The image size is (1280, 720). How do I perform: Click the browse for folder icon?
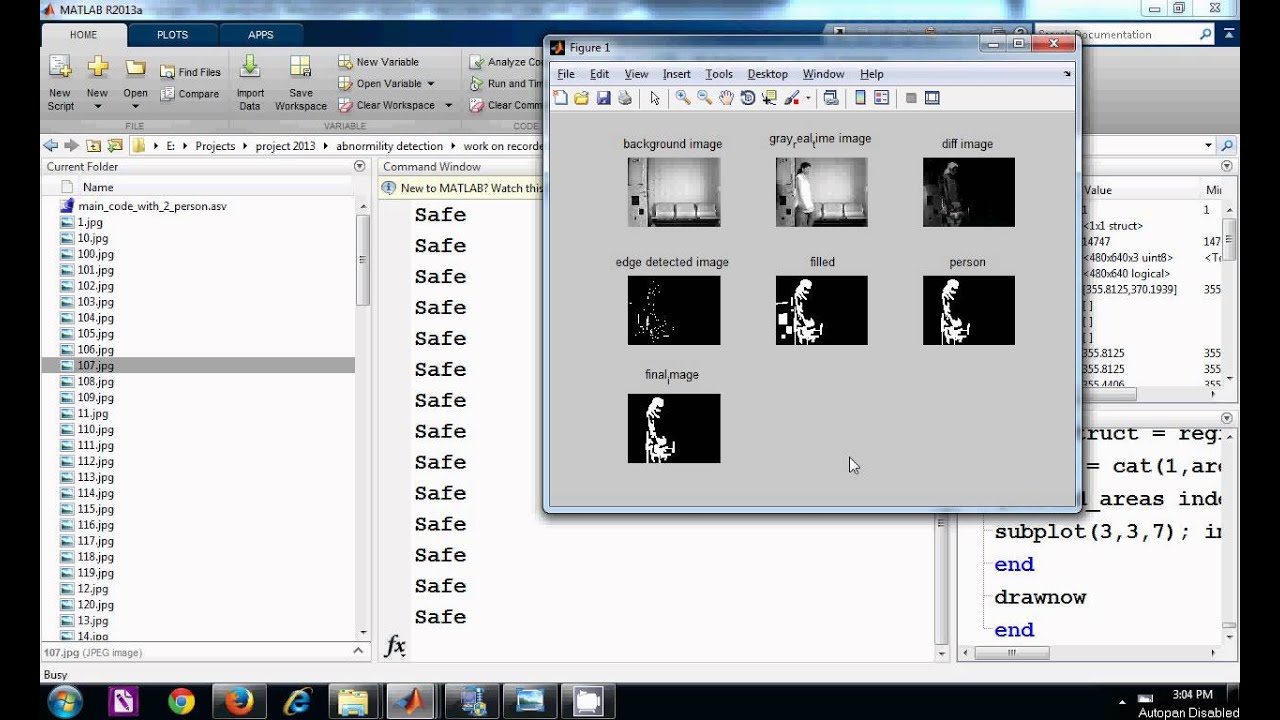coord(114,145)
